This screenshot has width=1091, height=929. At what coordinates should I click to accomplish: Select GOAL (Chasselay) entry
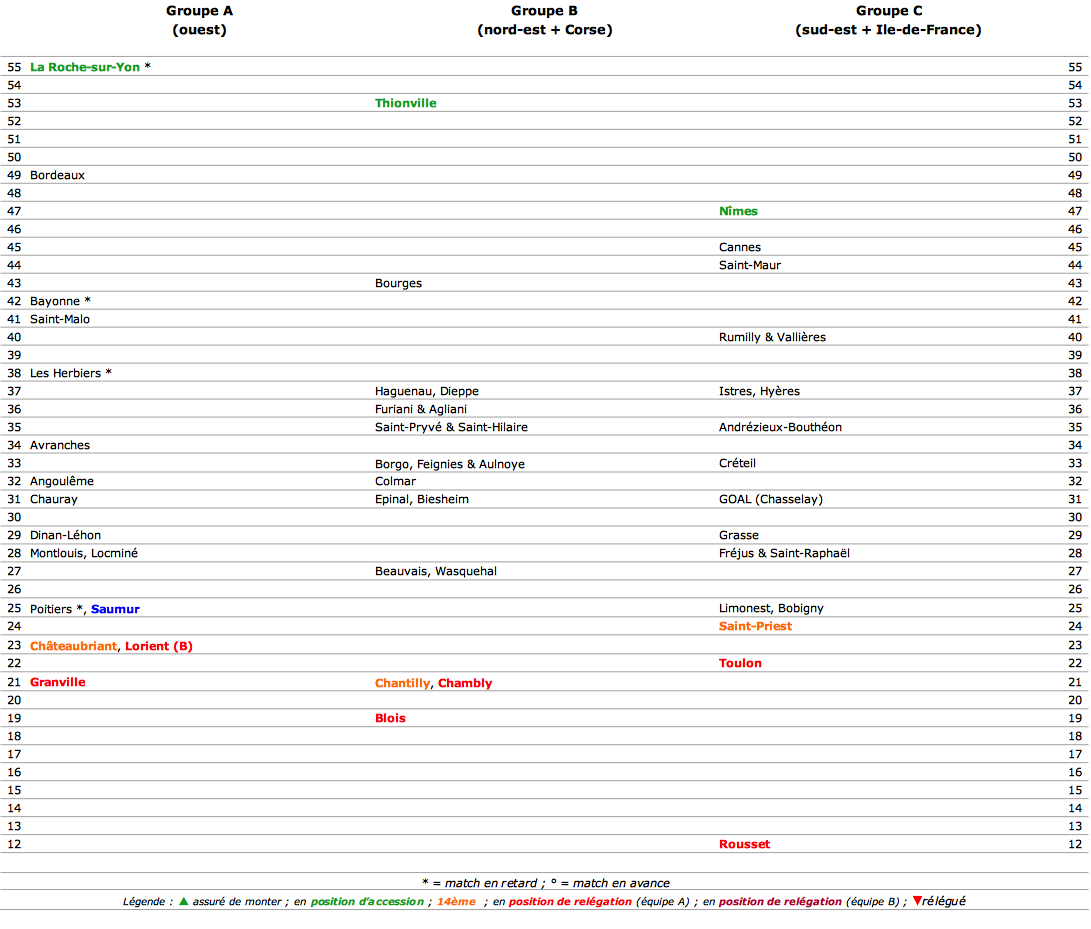(770, 500)
